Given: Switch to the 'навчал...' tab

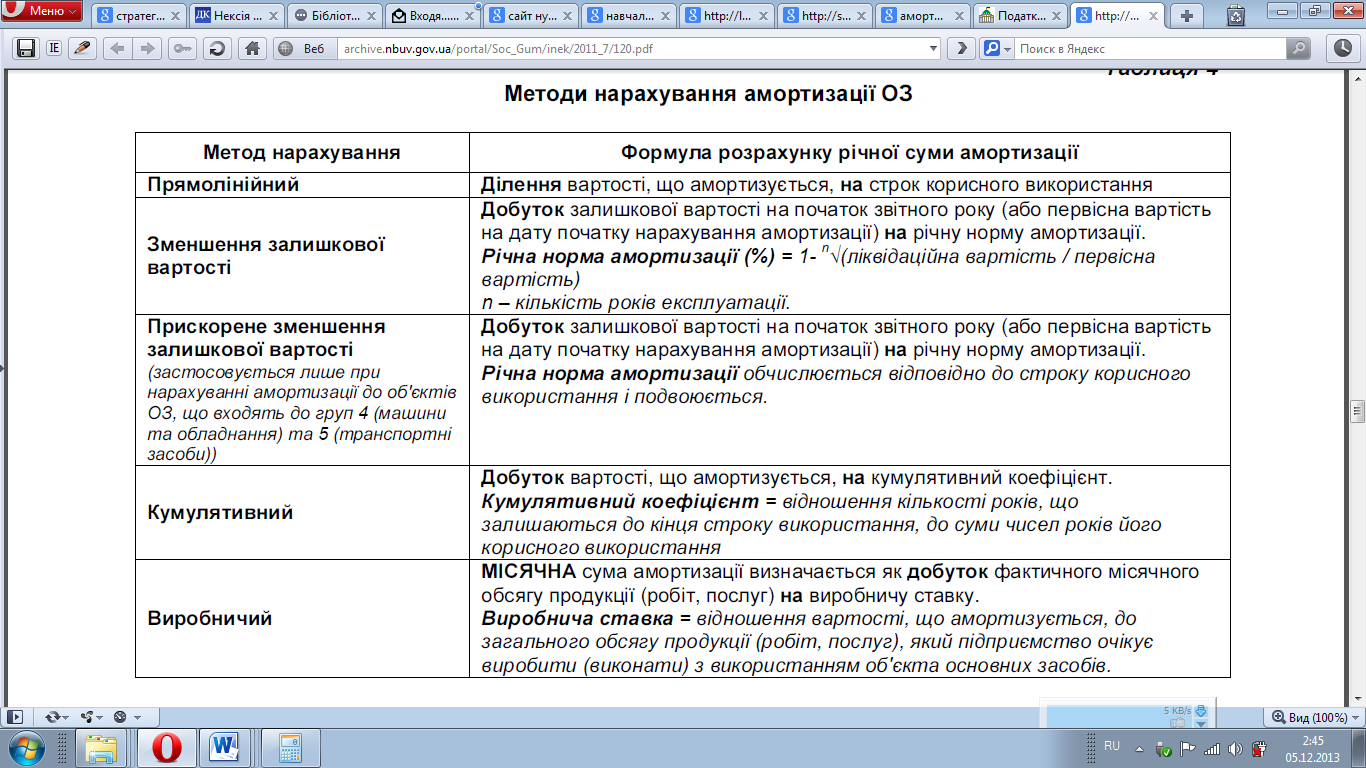Looking at the screenshot, I should (629, 16).
